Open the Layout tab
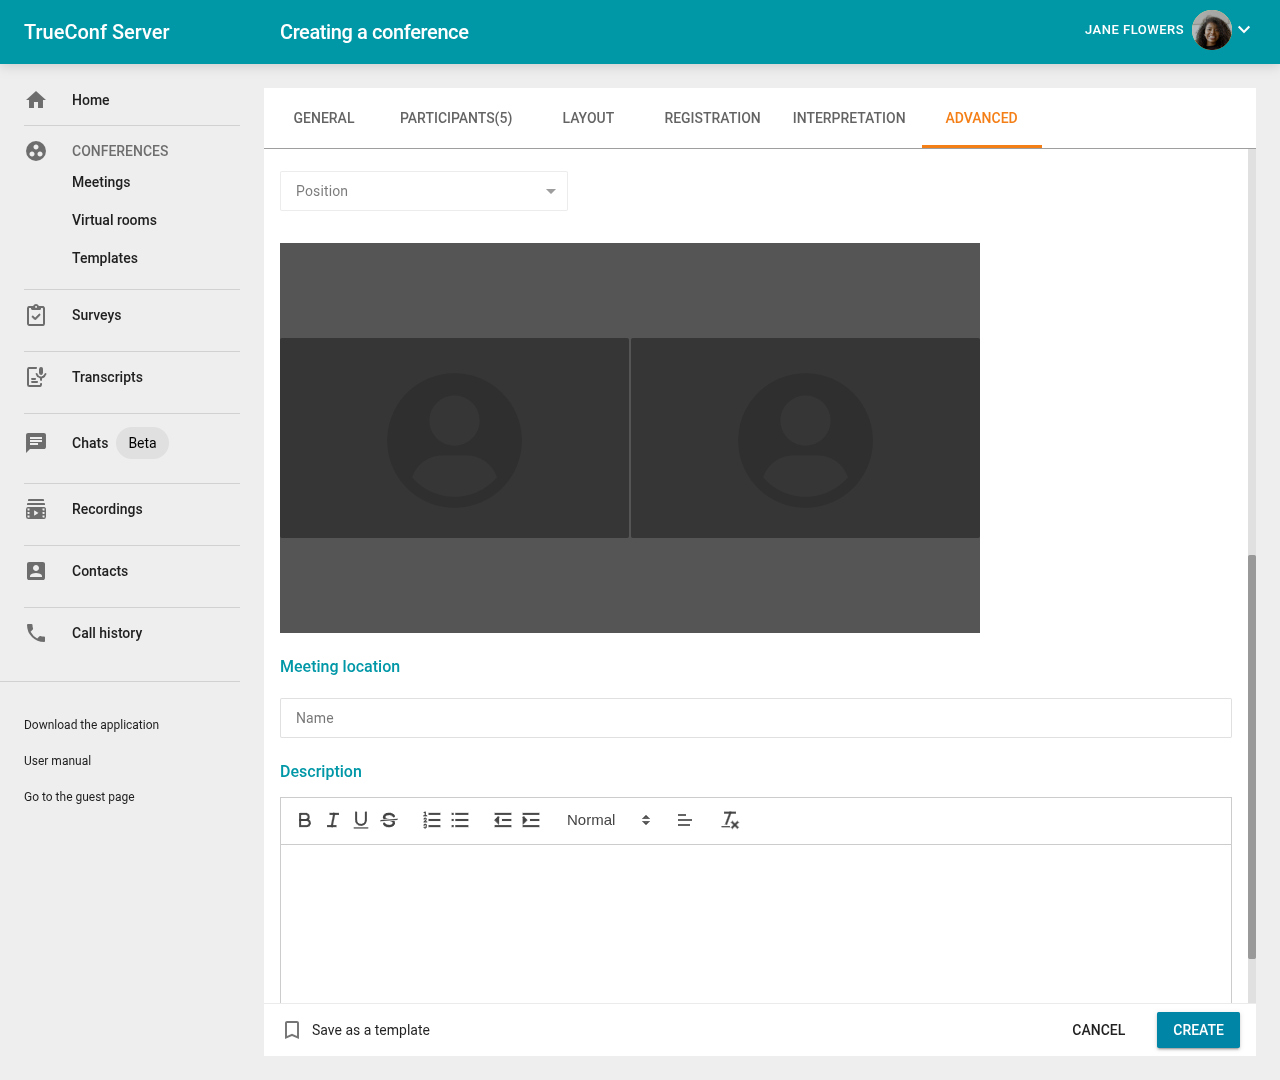The height and width of the screenshot is (1080, 1280). (588, 118)
